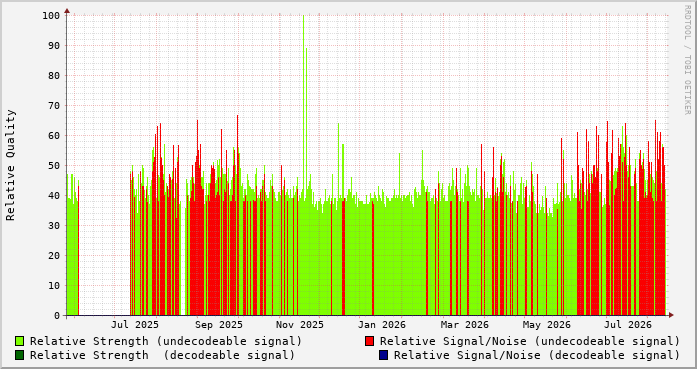The image size is (697, 369).
Task: Click the red Signal/Noise undecodeable legend swatch
Action: (x=369, y=341)
